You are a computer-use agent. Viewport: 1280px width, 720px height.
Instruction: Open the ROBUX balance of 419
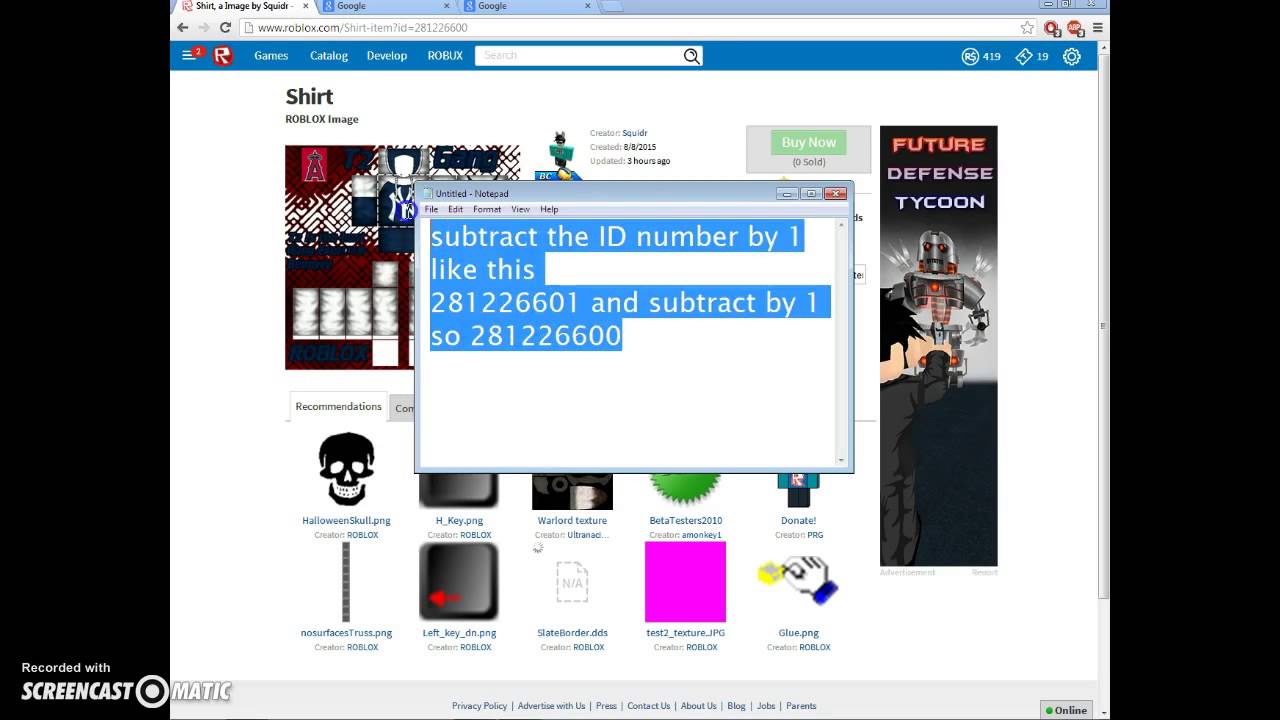coord(981,56)
